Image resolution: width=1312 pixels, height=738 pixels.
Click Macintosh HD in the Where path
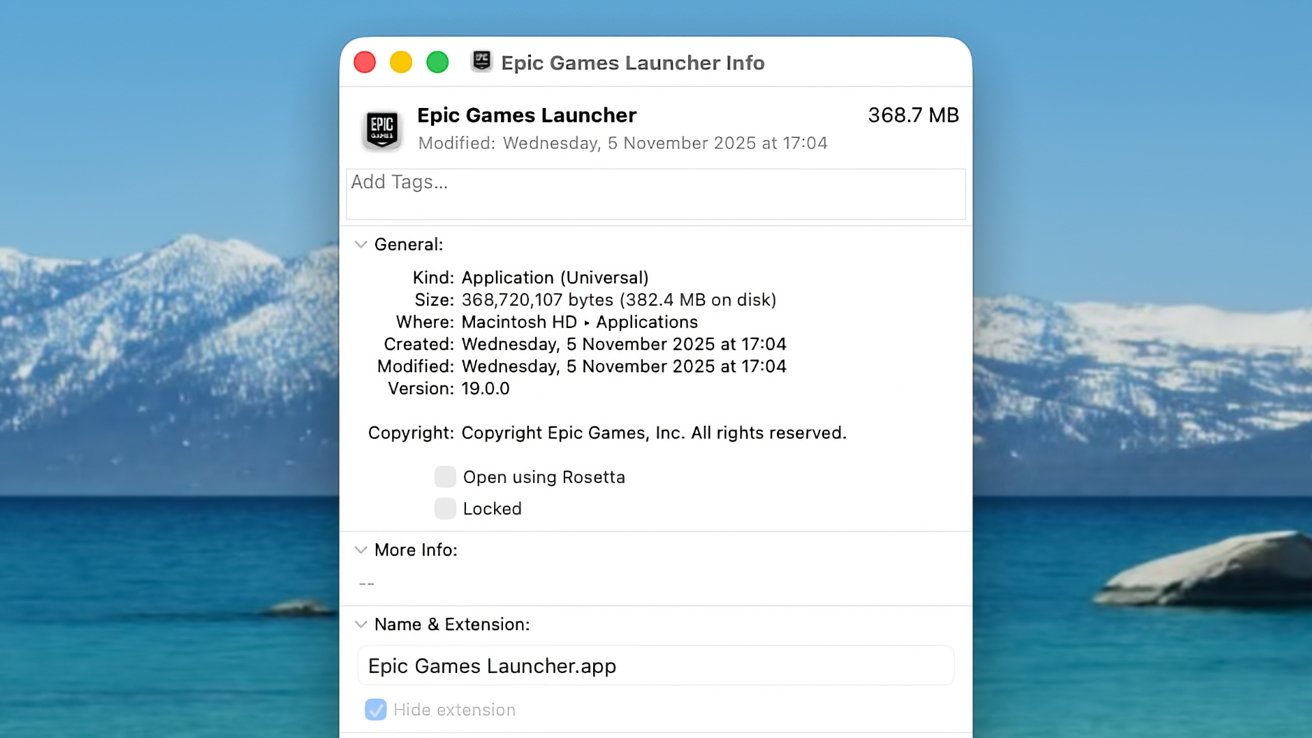tap(518, 322)
